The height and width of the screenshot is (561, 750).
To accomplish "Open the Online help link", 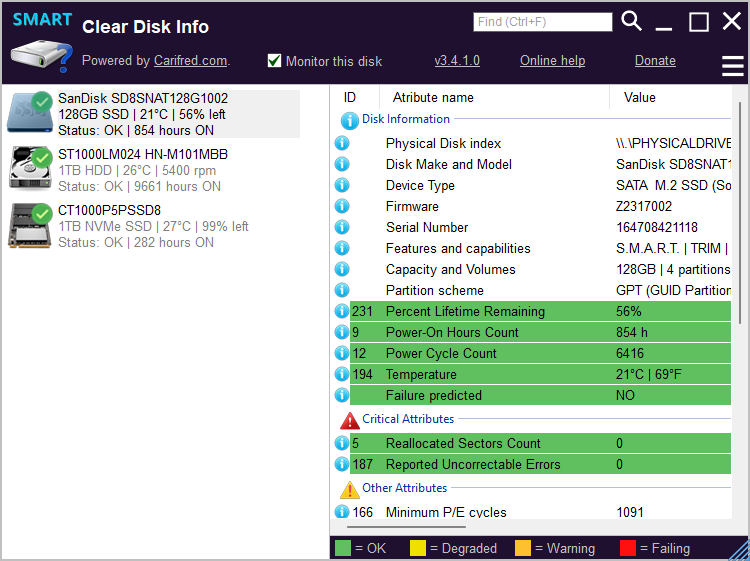I will (552, 61).
